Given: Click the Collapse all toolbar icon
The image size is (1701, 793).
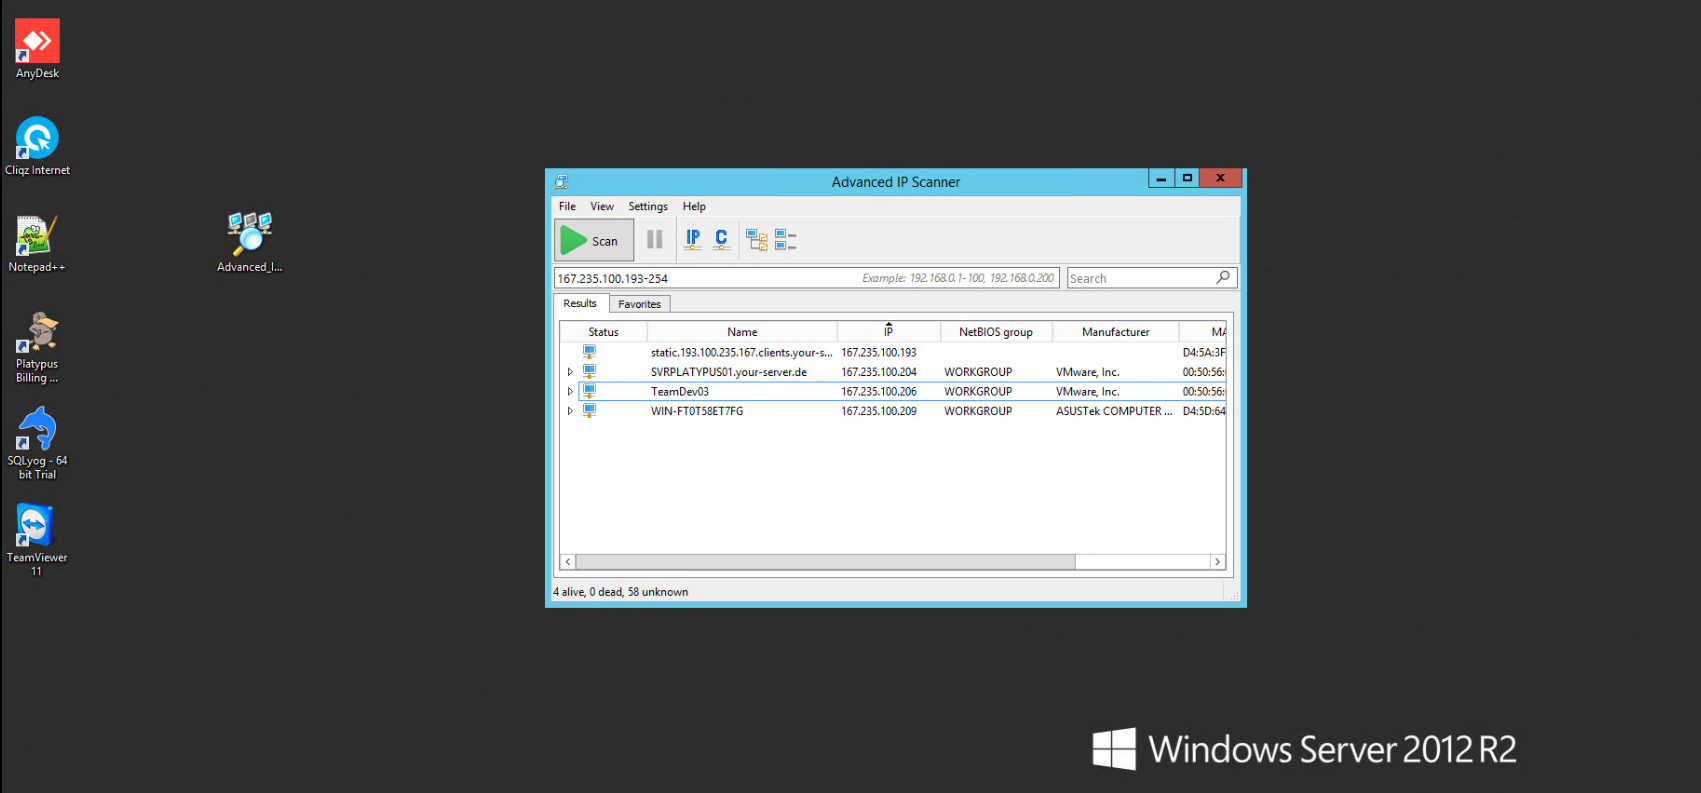Looking at the screenshot, I should tap(786, 240).
